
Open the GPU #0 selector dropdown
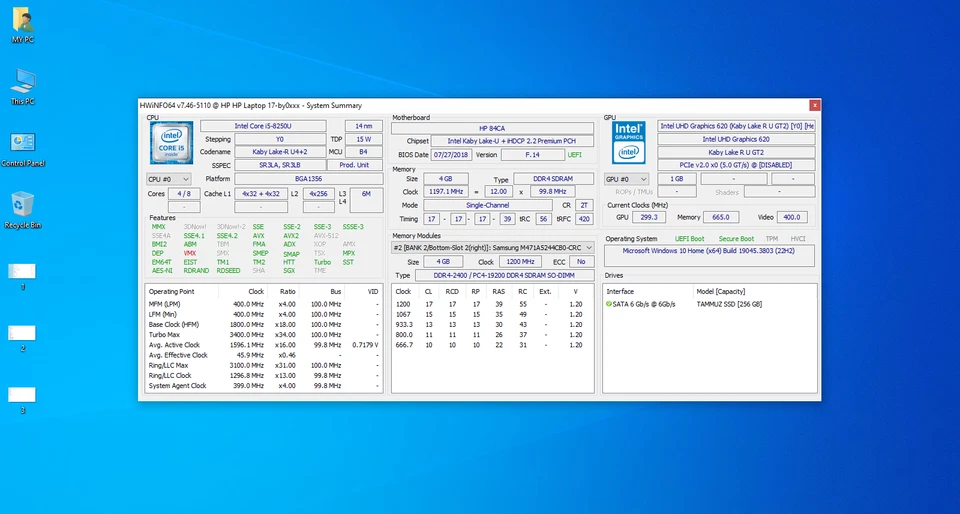point(626,179)
